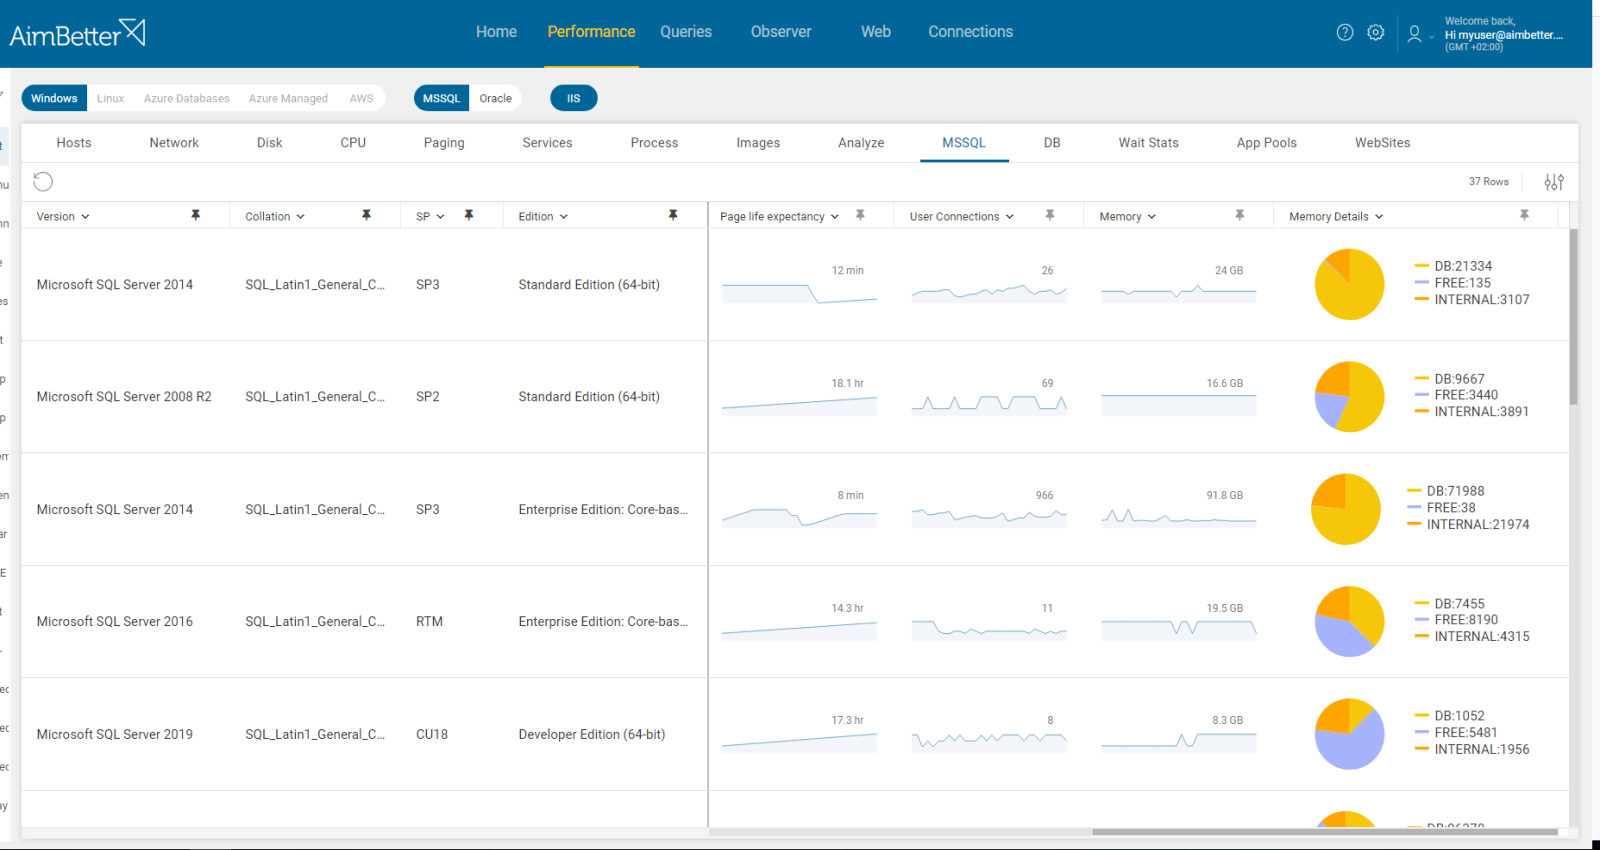Image resolution: width=1600 pixels, height=850 pixels.
Task: Click the myuser@aimbetter account name
Action: (x=1504, y=35)
